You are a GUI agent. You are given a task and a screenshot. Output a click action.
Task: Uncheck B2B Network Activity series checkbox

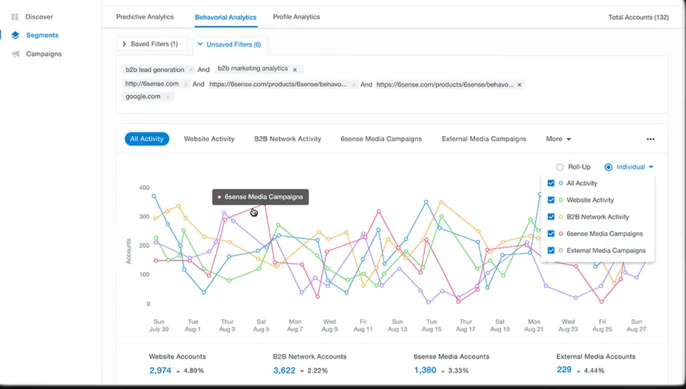tap(551, 217)
